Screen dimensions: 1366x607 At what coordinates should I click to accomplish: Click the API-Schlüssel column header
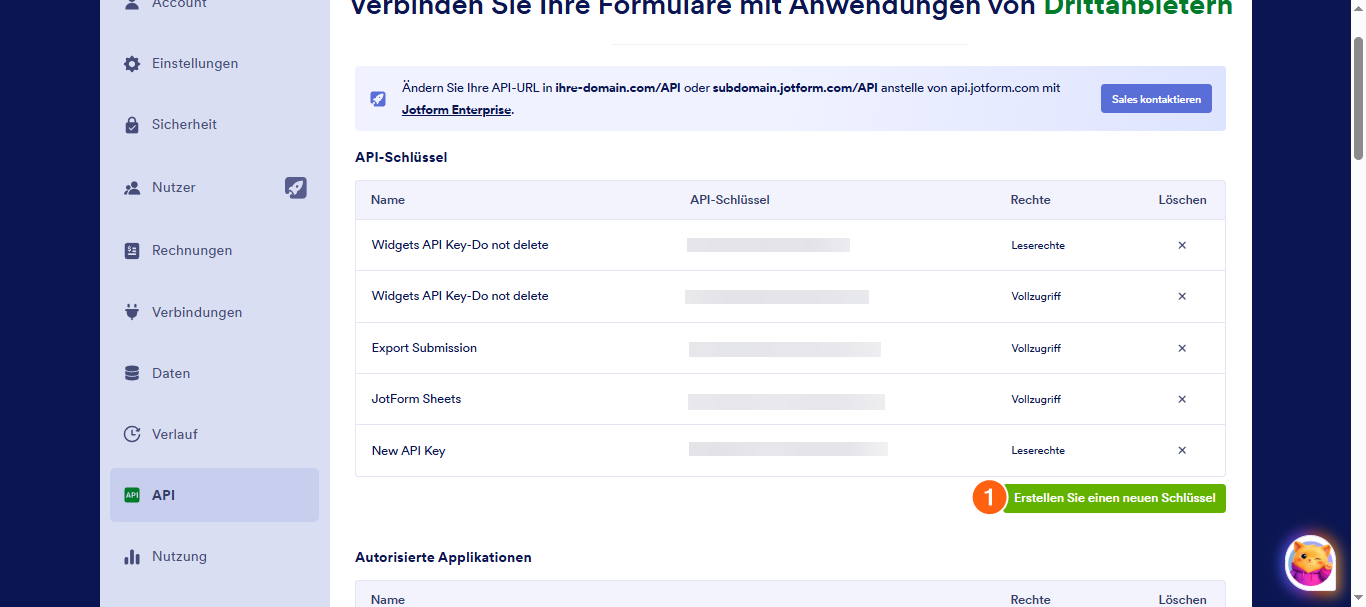[x=730, y=200]
